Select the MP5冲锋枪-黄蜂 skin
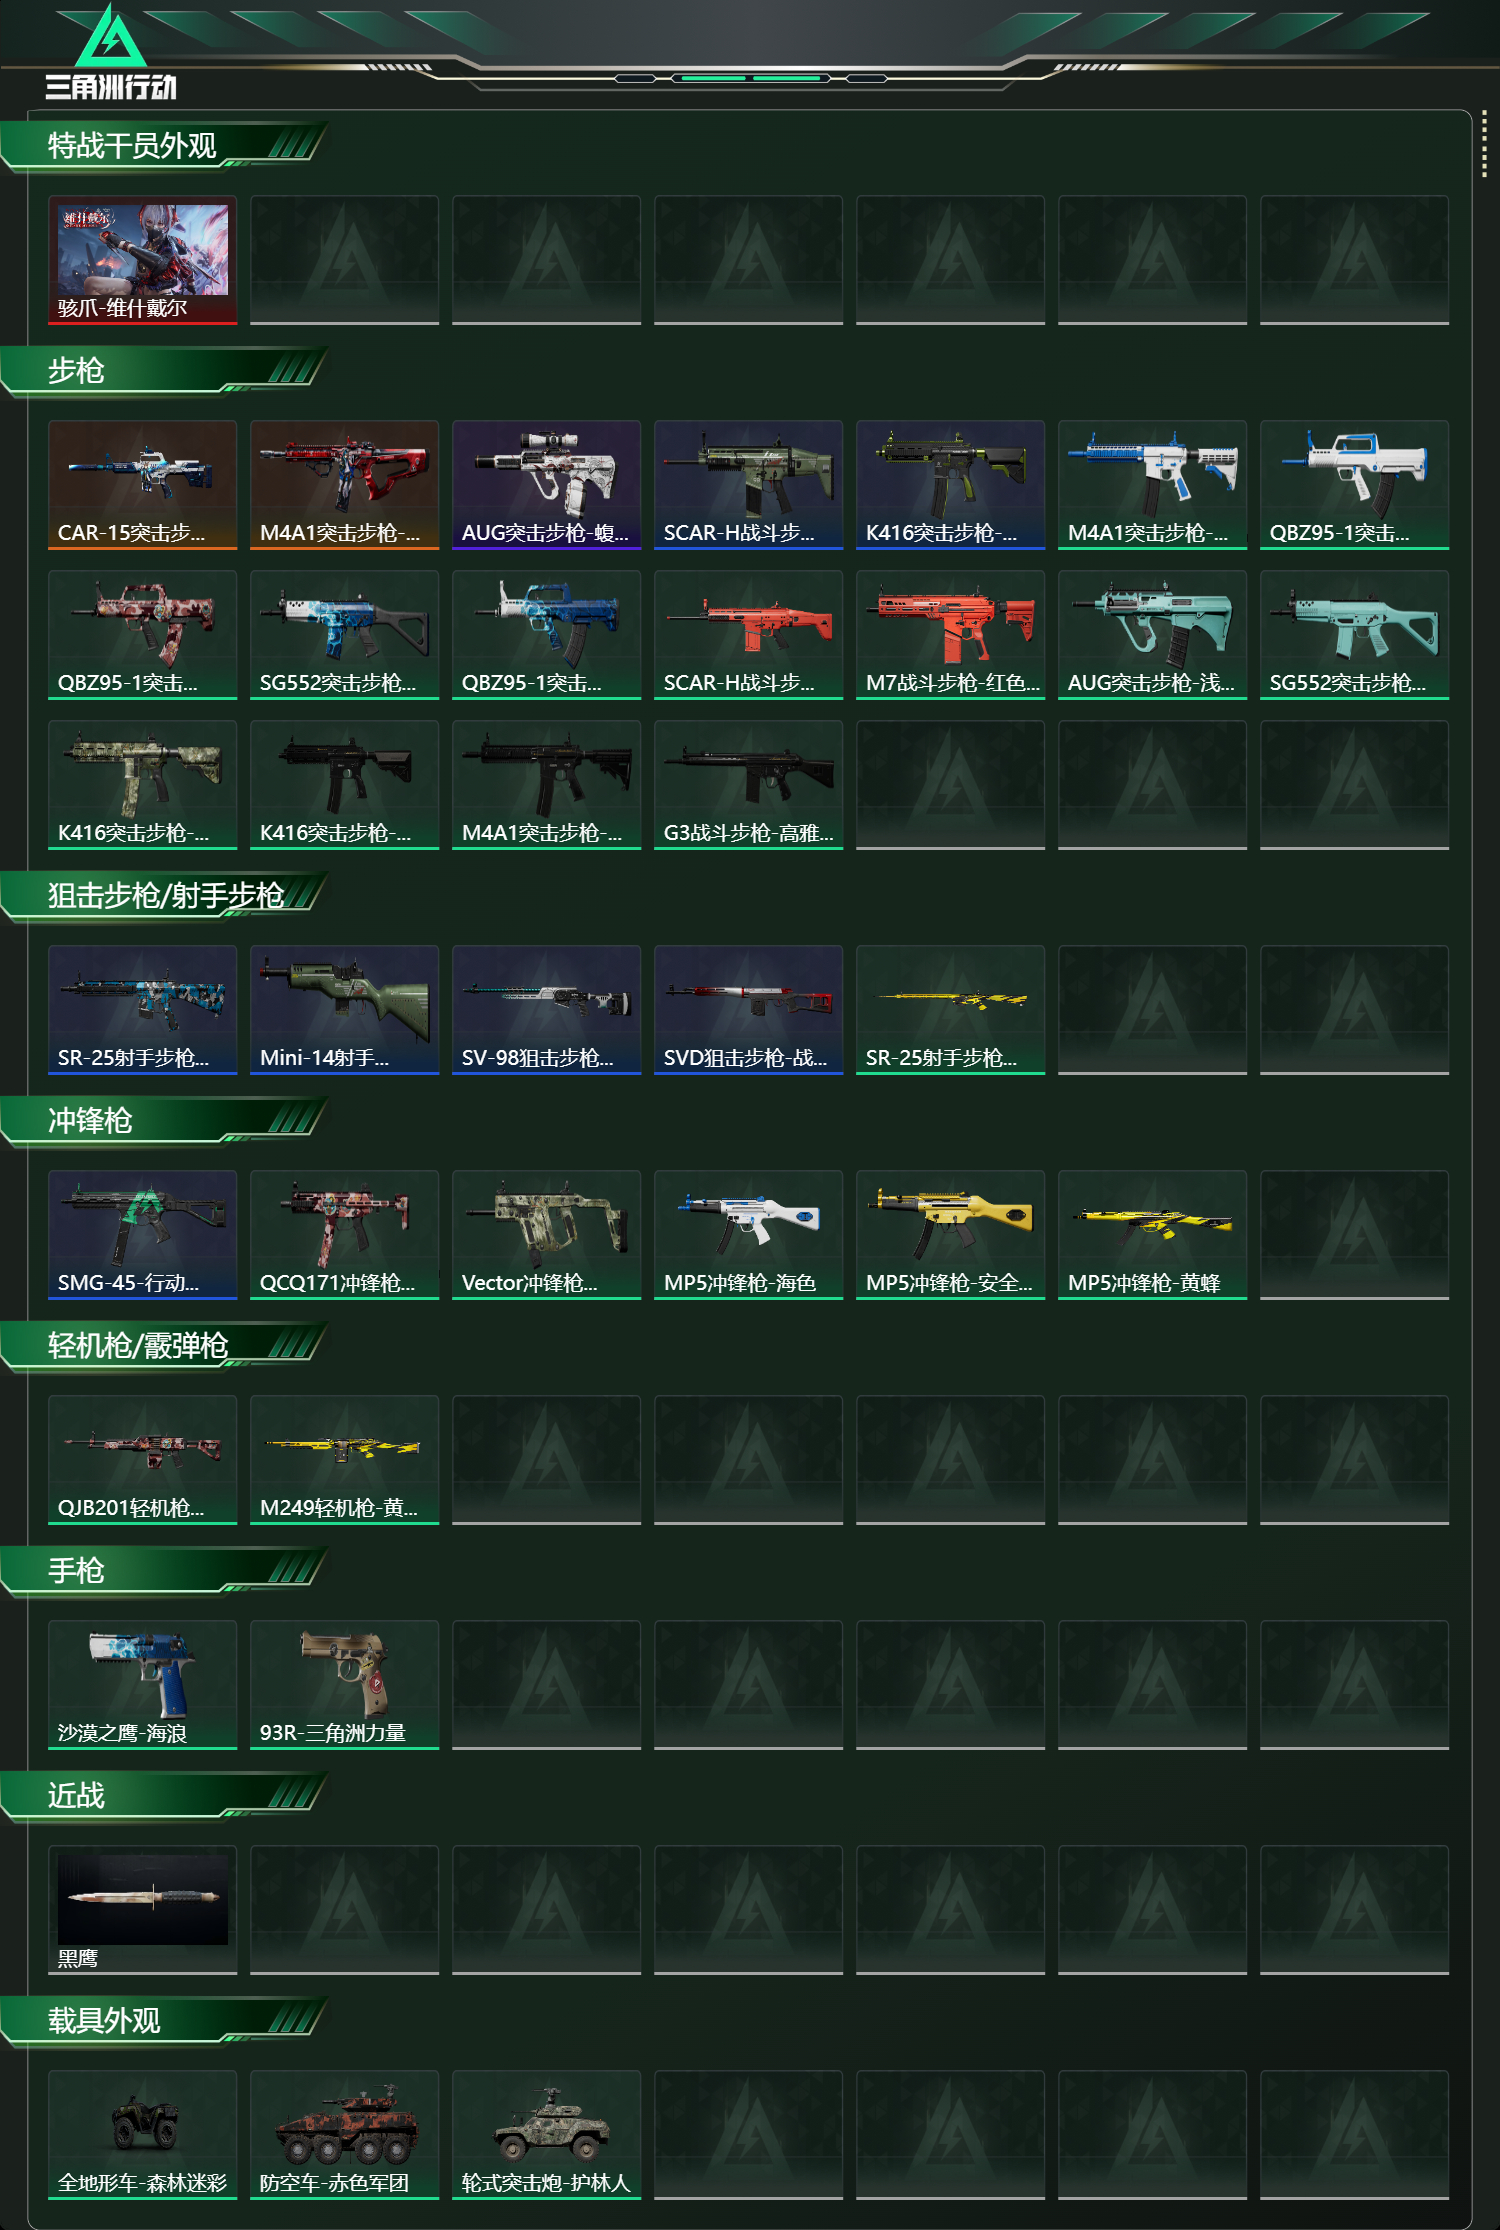This screenshot has height=2230, width=1500. (x=1152, y=1235)
